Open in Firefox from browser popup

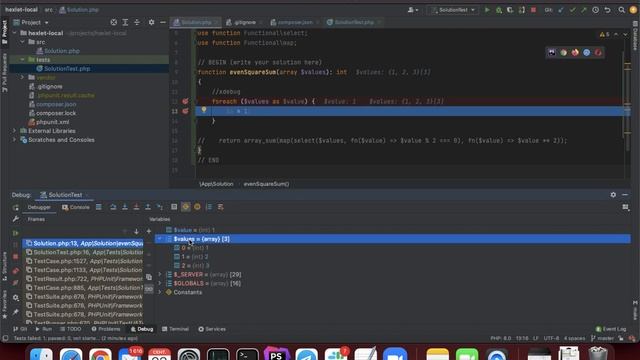(575, 53)
